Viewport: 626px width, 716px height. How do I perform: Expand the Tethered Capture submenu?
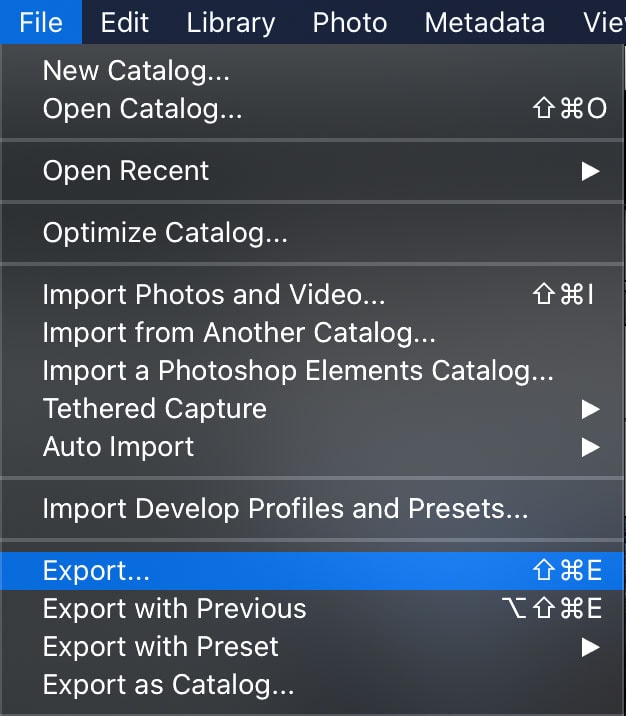pyautogui.click(x=313, y=409)
